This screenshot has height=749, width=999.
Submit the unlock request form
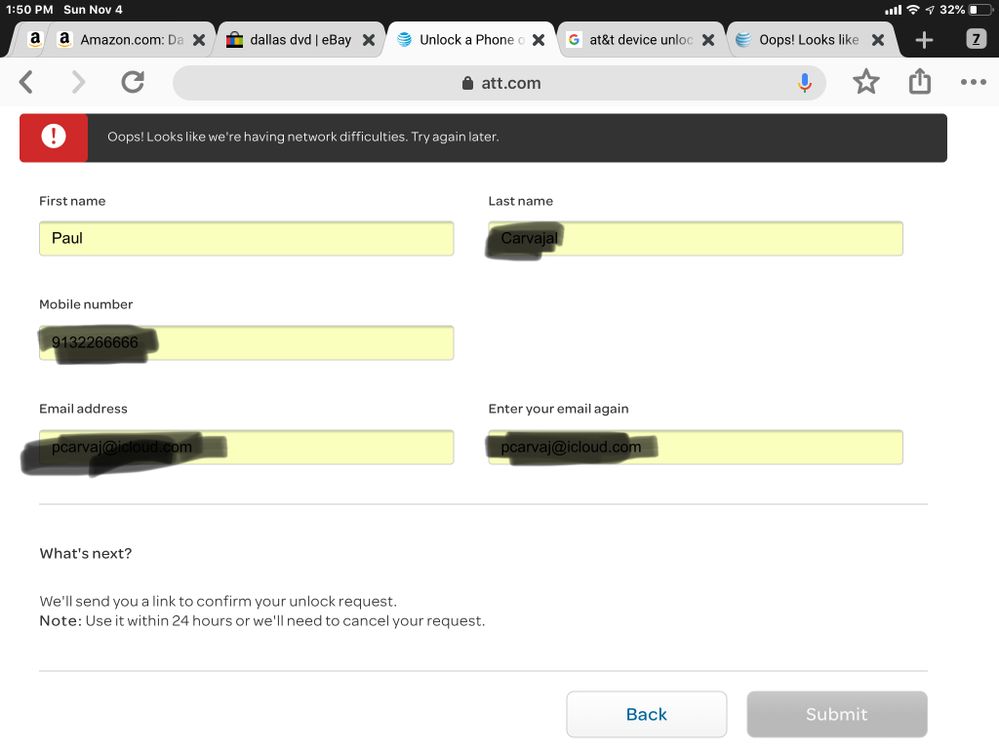coord(836,714)
